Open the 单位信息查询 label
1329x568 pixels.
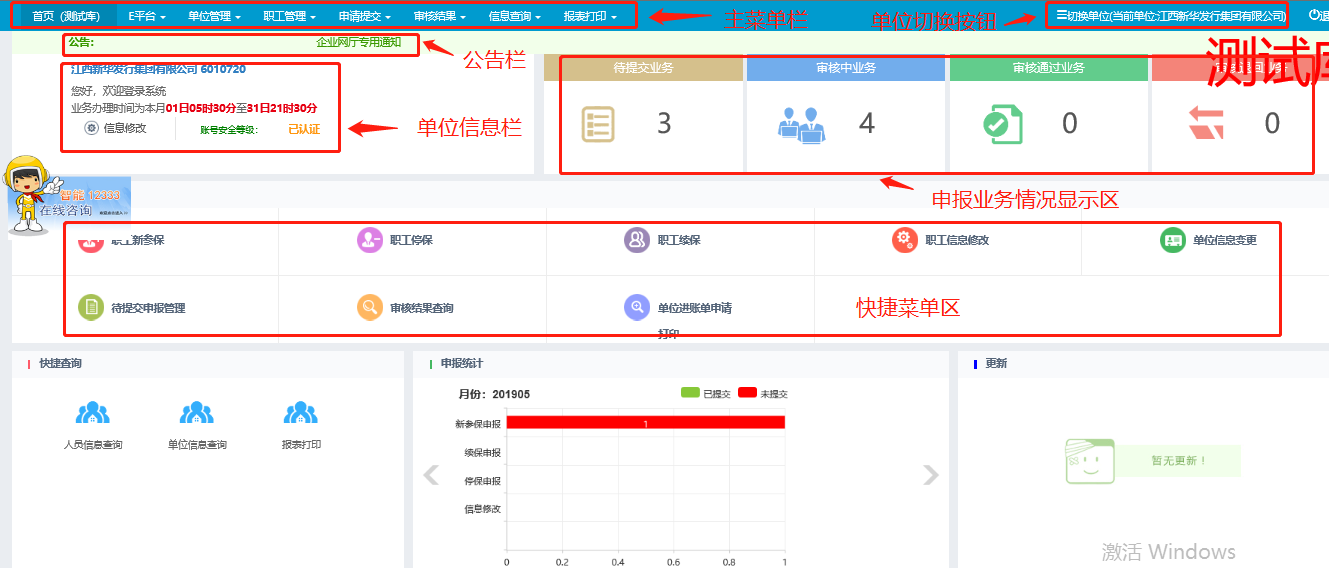(x=197, y=445)
